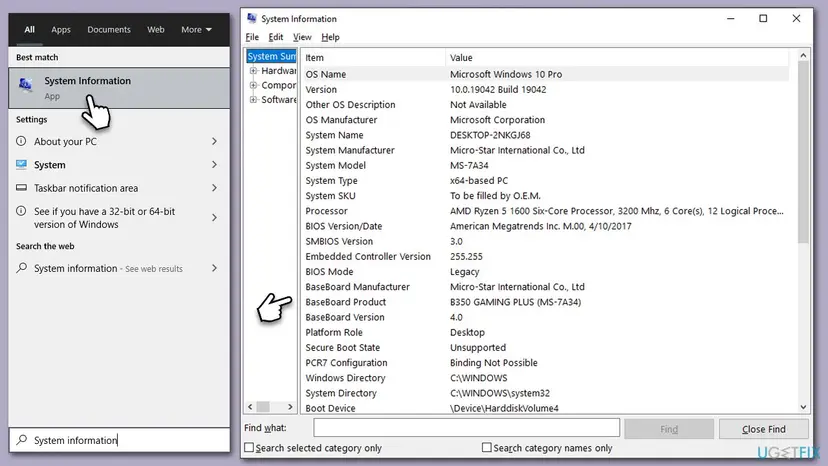828x466 pixels.
Task: Click the About your PC info icon
Action: [x=21, y=141]
